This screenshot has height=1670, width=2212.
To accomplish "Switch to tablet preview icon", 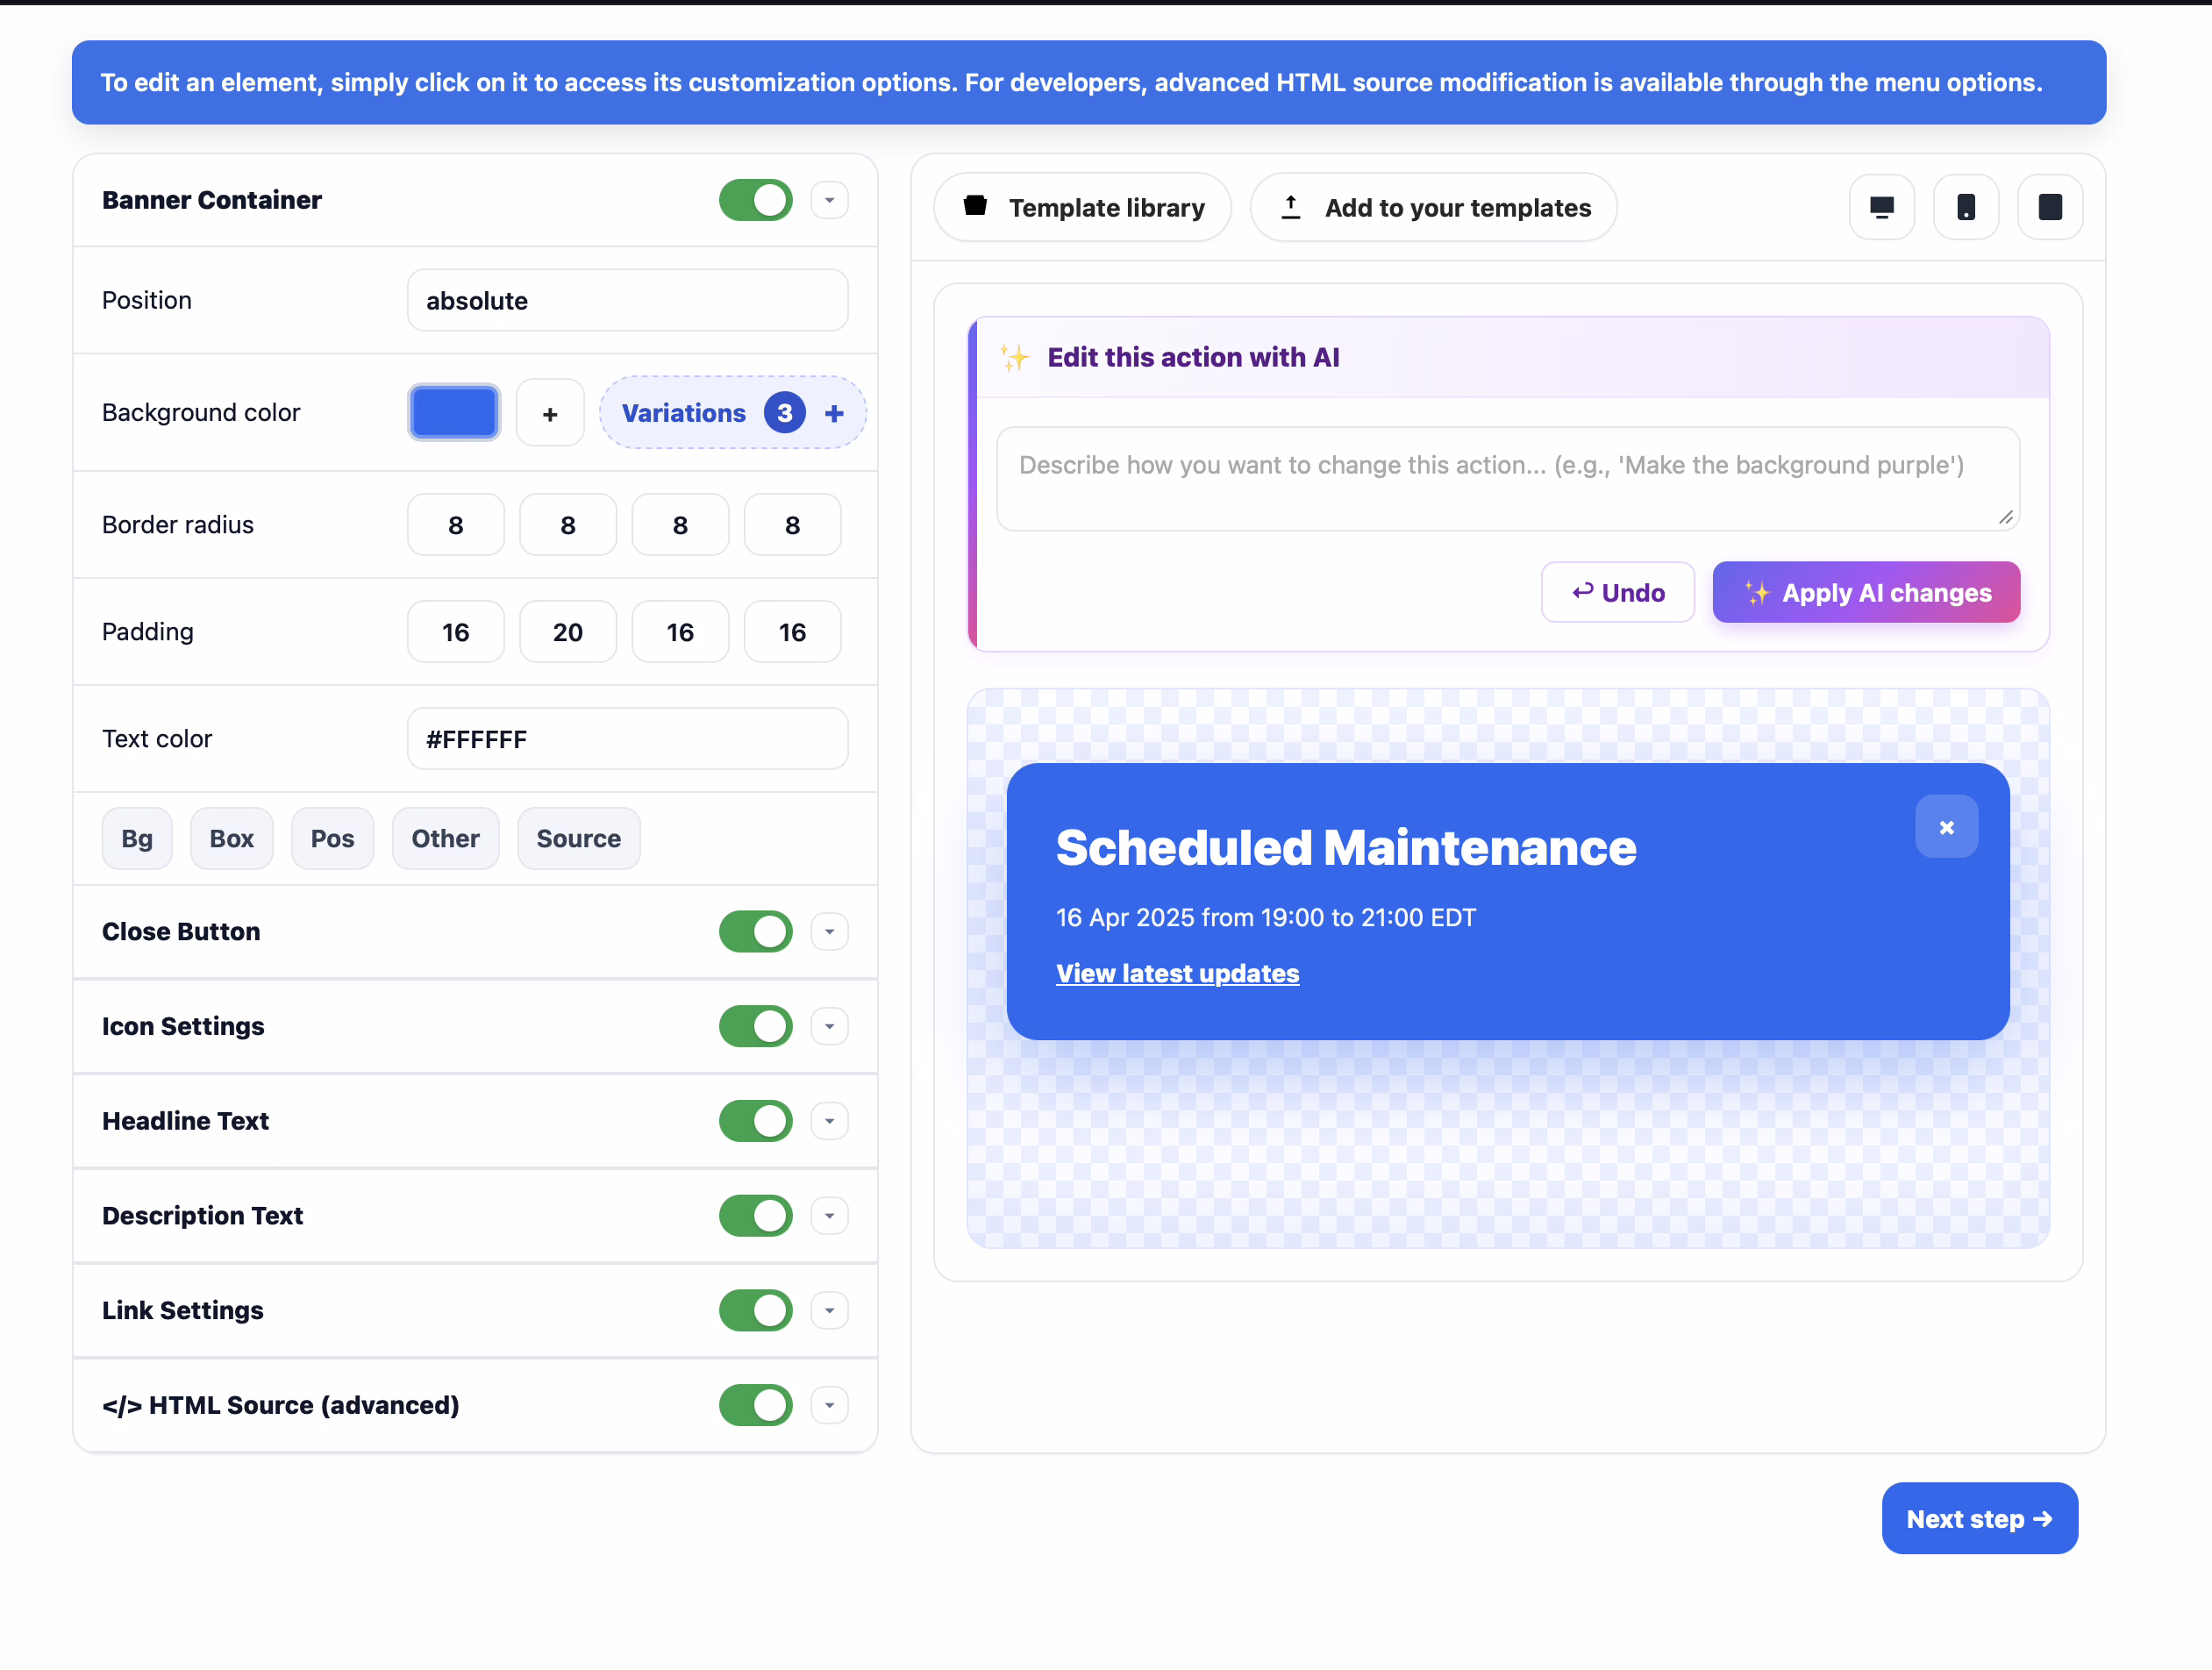I will (x=2049, y=207).
